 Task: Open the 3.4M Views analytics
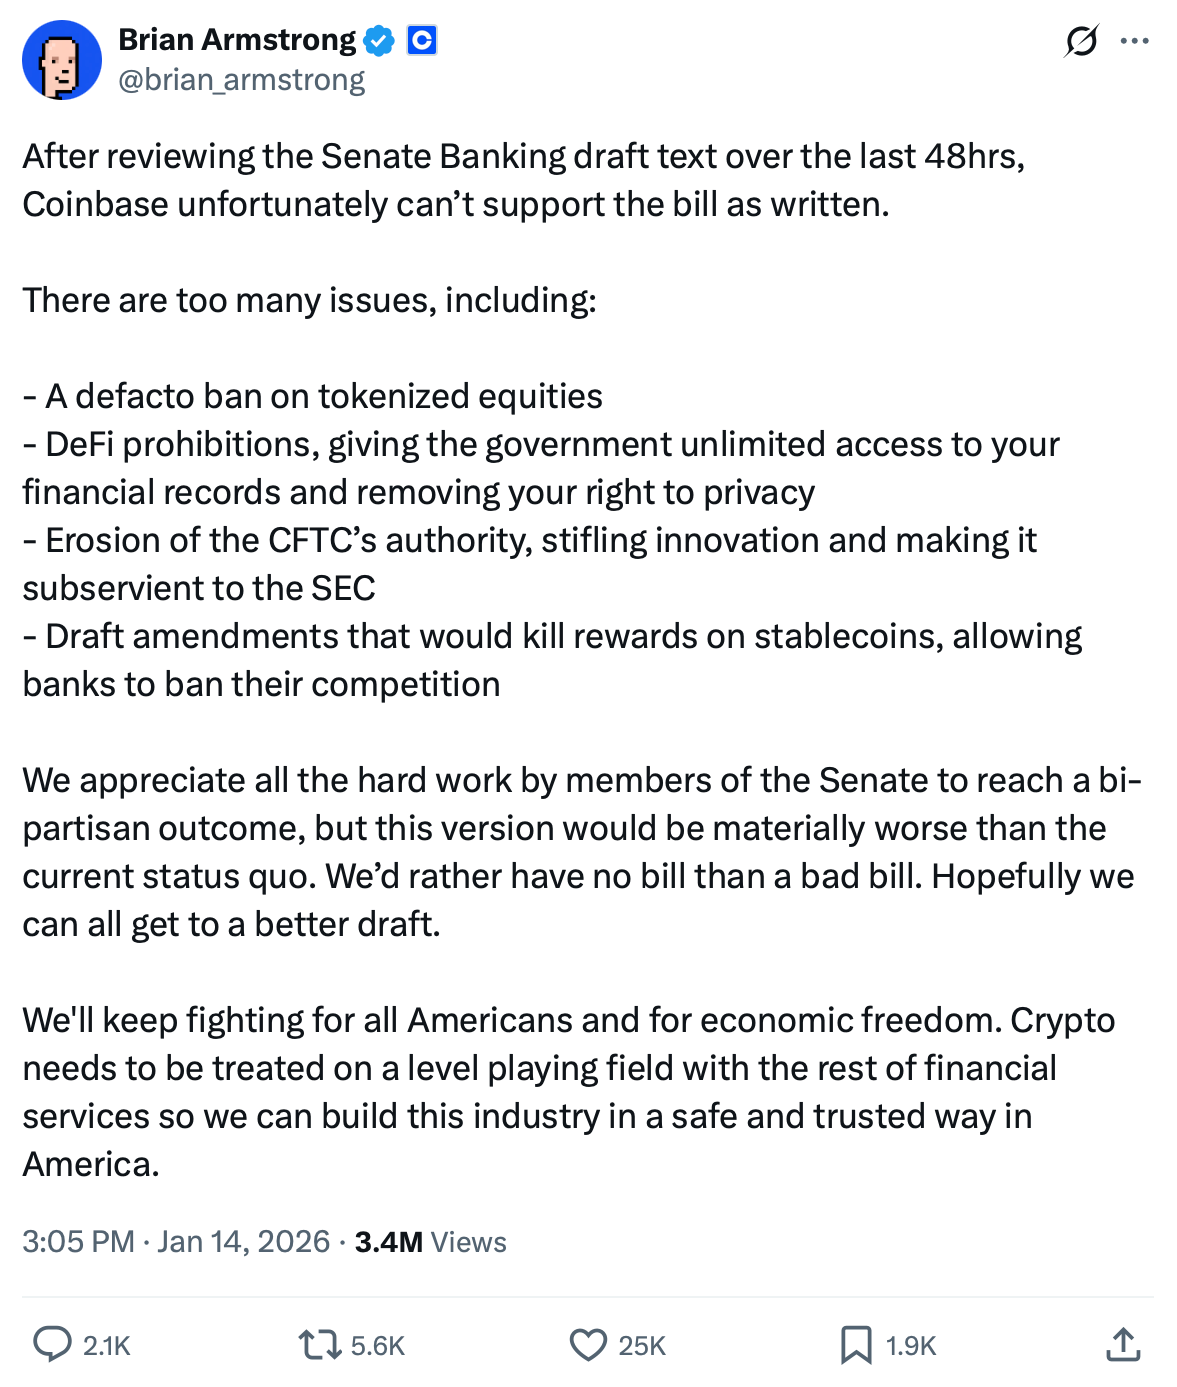click(430, 1241)
